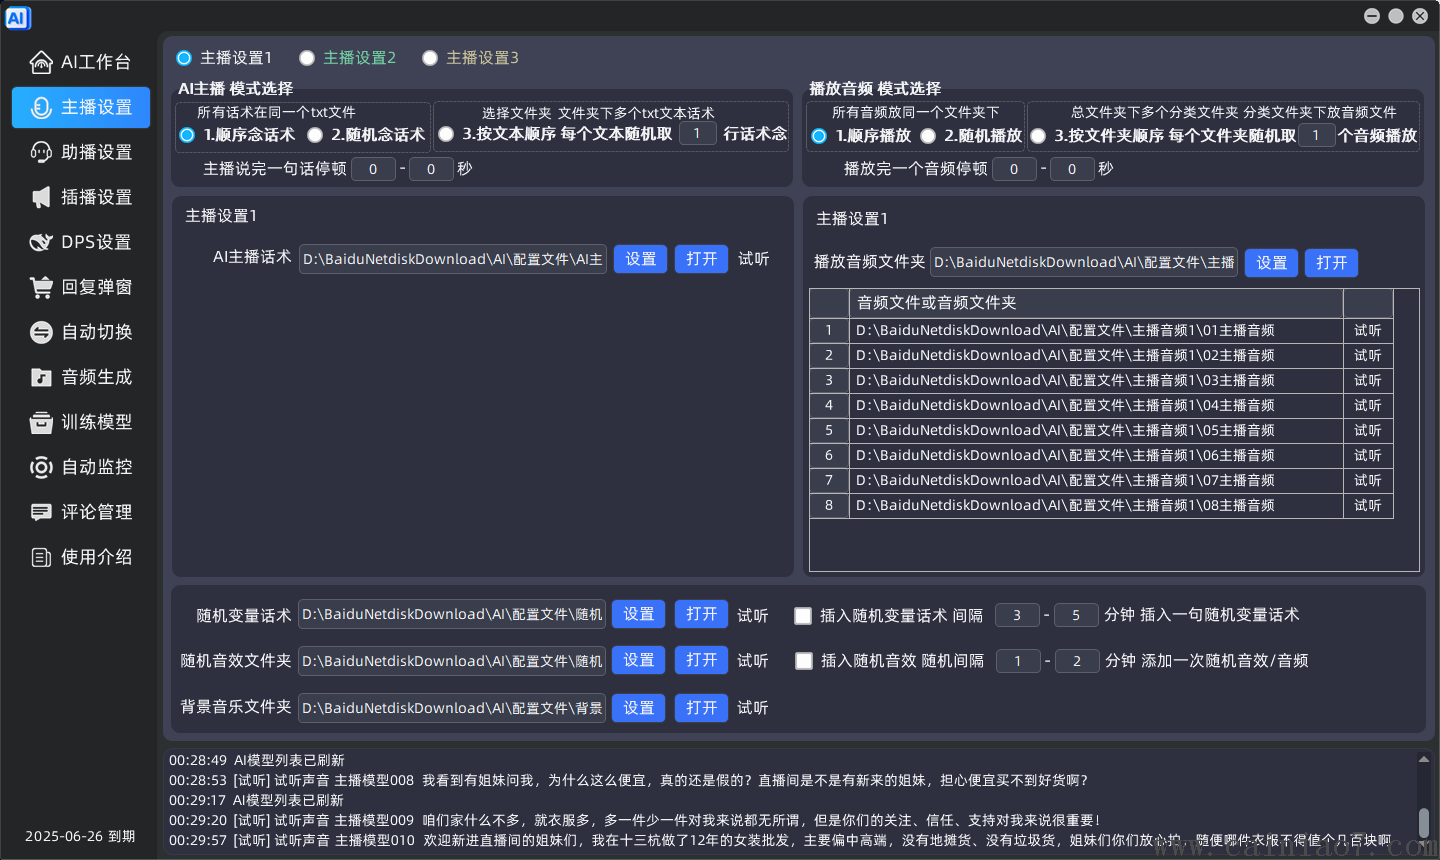
Task: Select 回复弹窗 in the sidebar
Action: pyautogui.click(x=80, y=287)
